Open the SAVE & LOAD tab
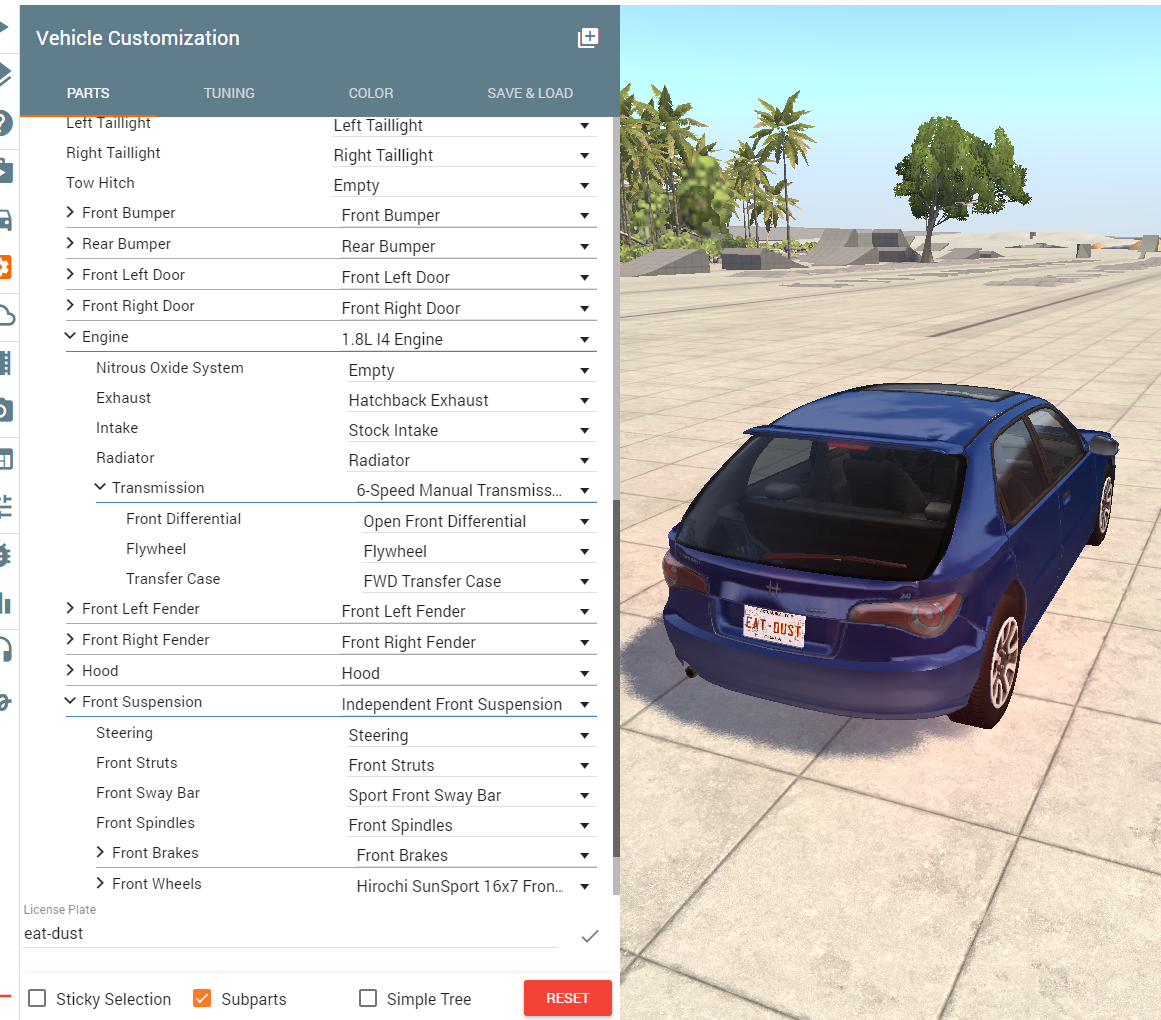 (530, 93)
